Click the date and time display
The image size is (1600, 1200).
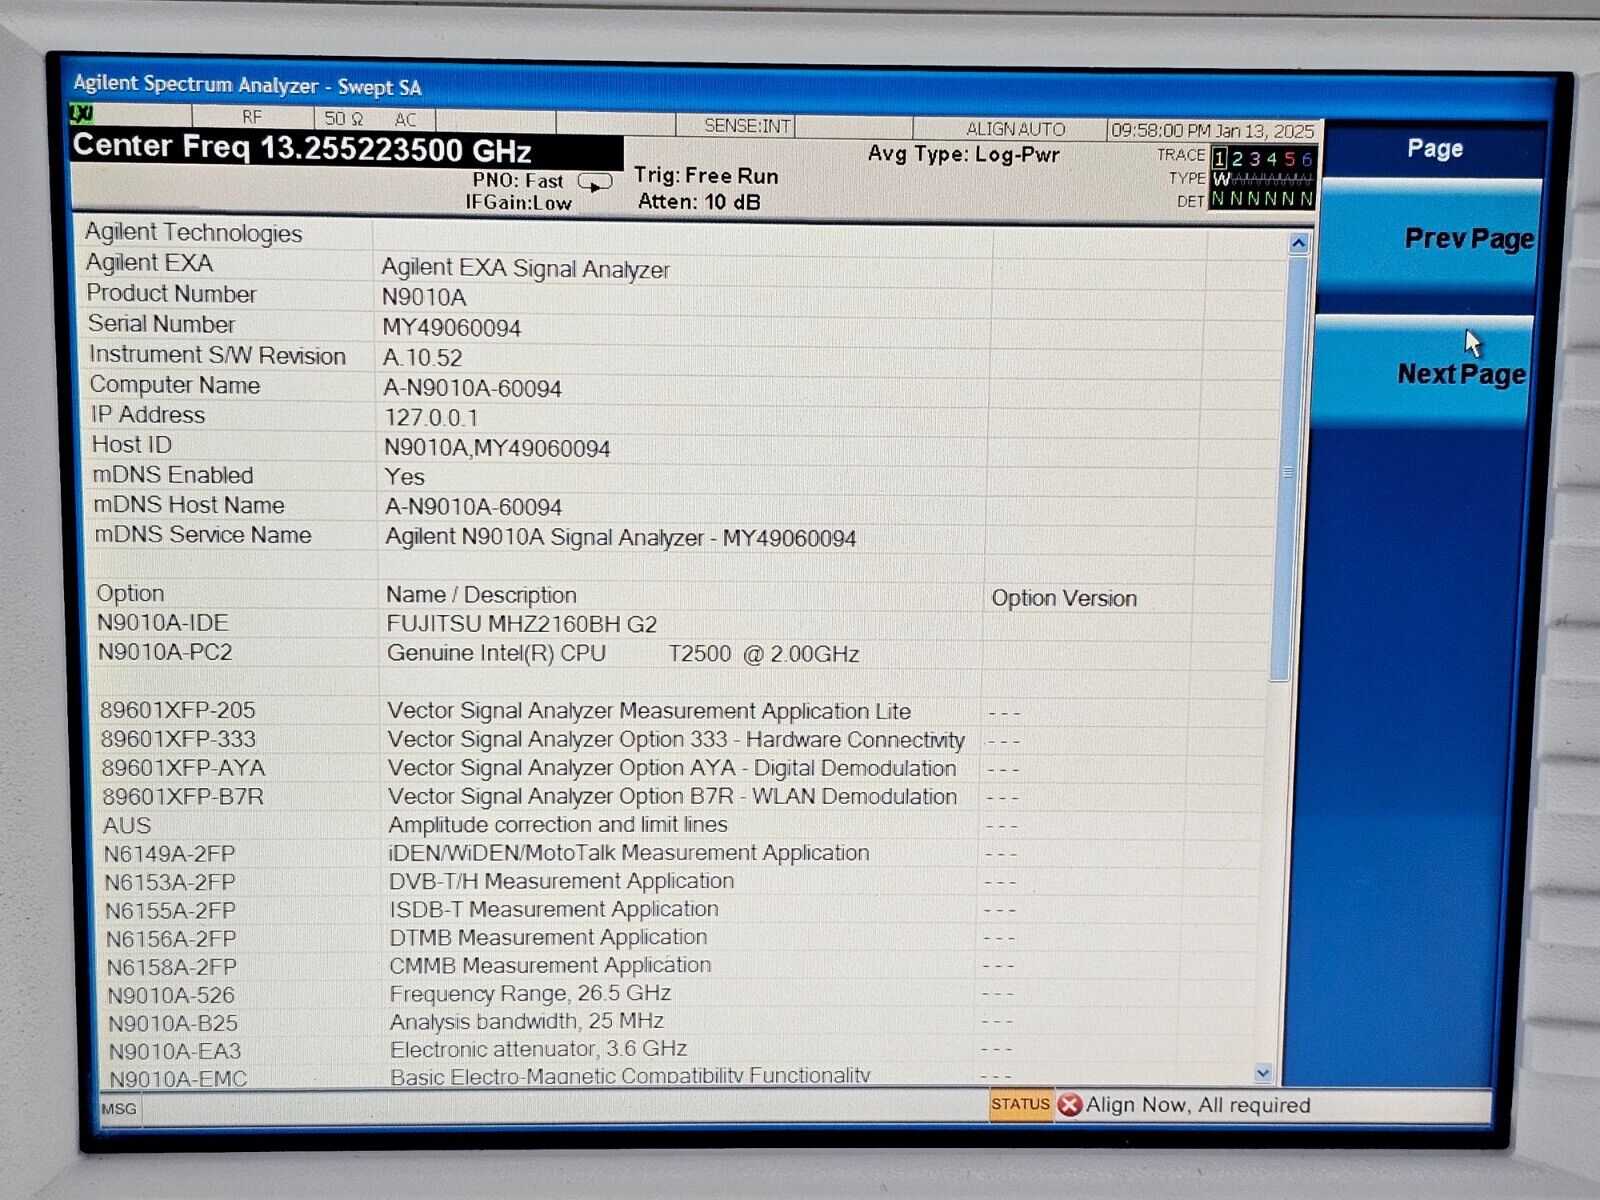1212,131
